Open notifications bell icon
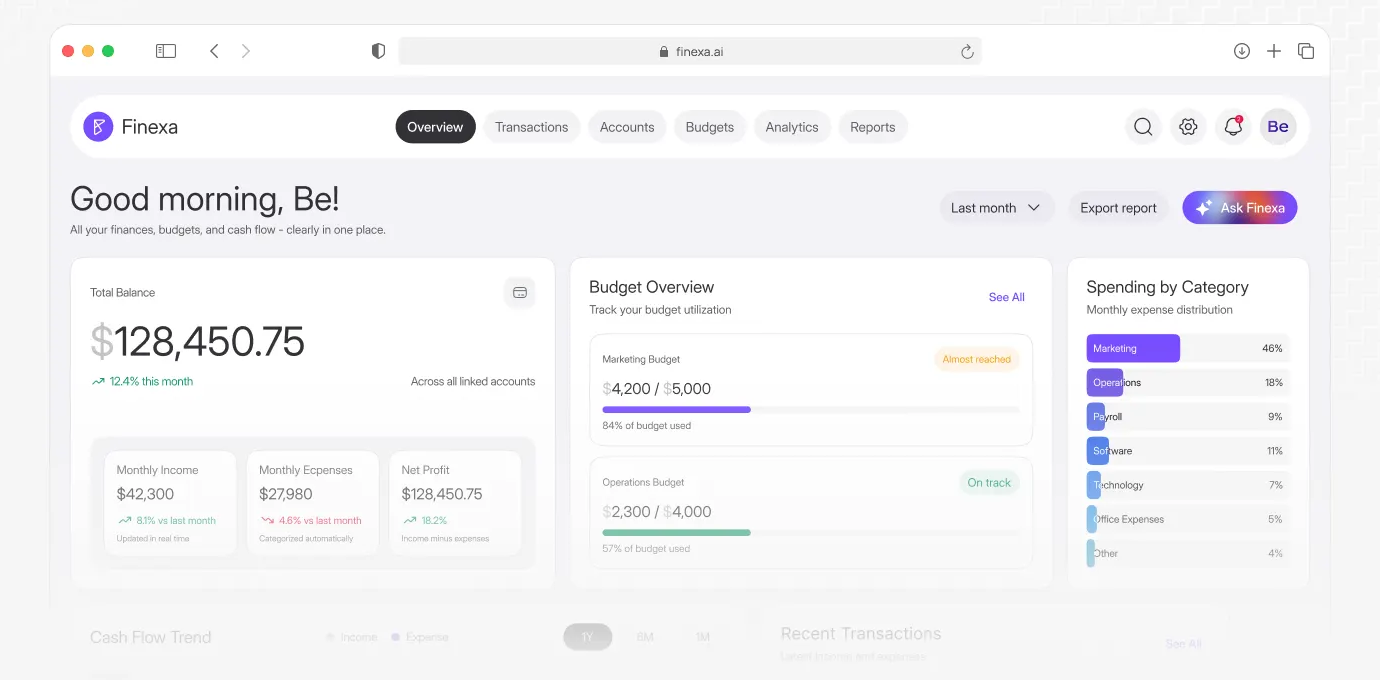1380x680 pixels. [1233, 127]
